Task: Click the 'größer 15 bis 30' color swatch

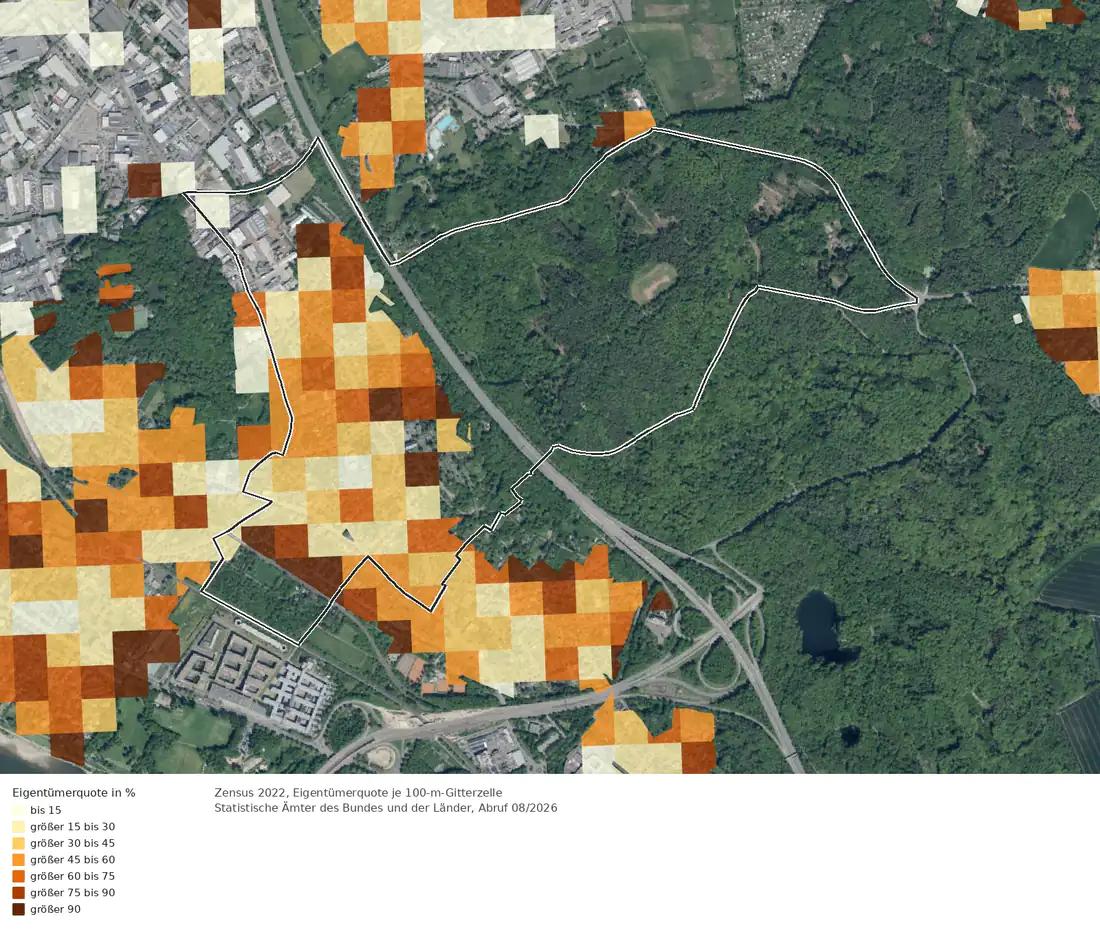Action: 18,827
